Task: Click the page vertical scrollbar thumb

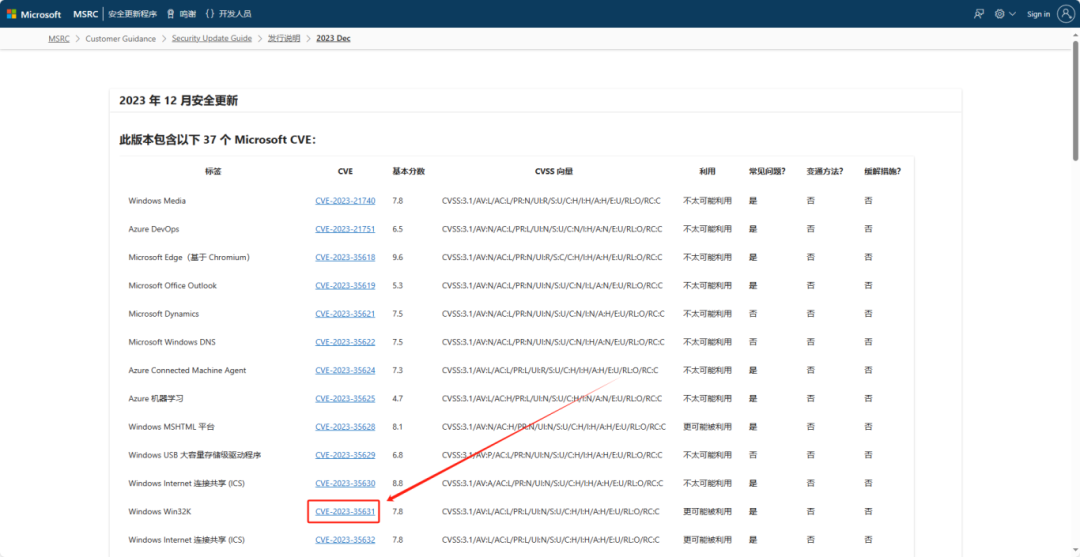Action: [x=1075, y=101]
